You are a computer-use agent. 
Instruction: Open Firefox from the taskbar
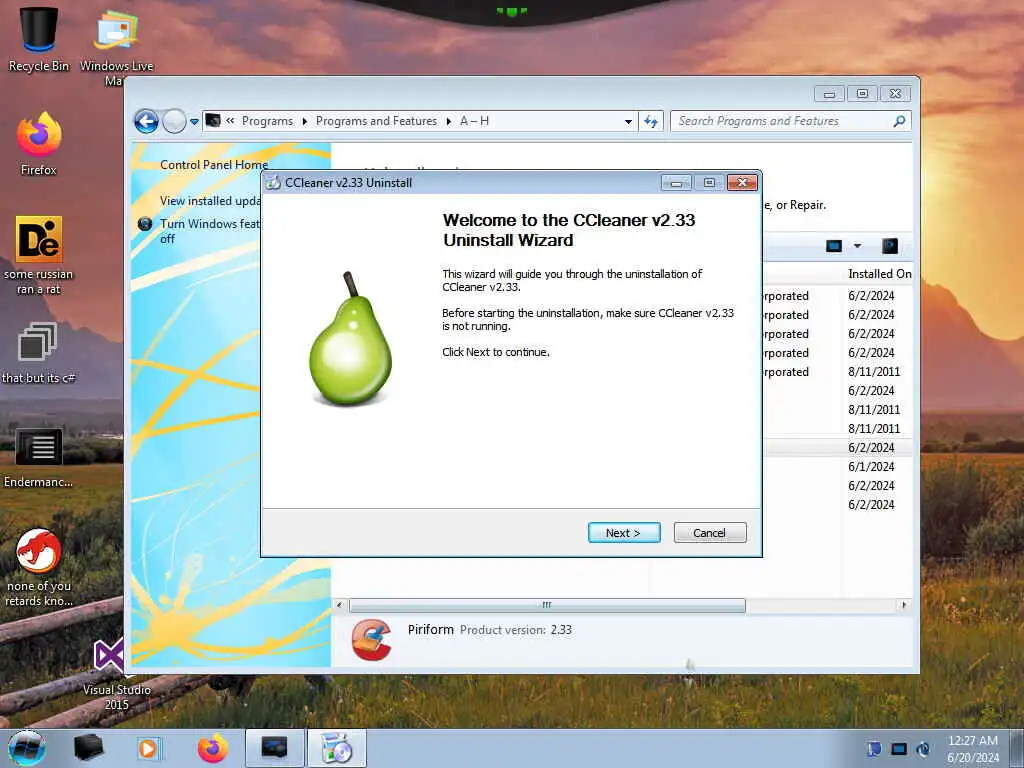(x=212, y=748)
